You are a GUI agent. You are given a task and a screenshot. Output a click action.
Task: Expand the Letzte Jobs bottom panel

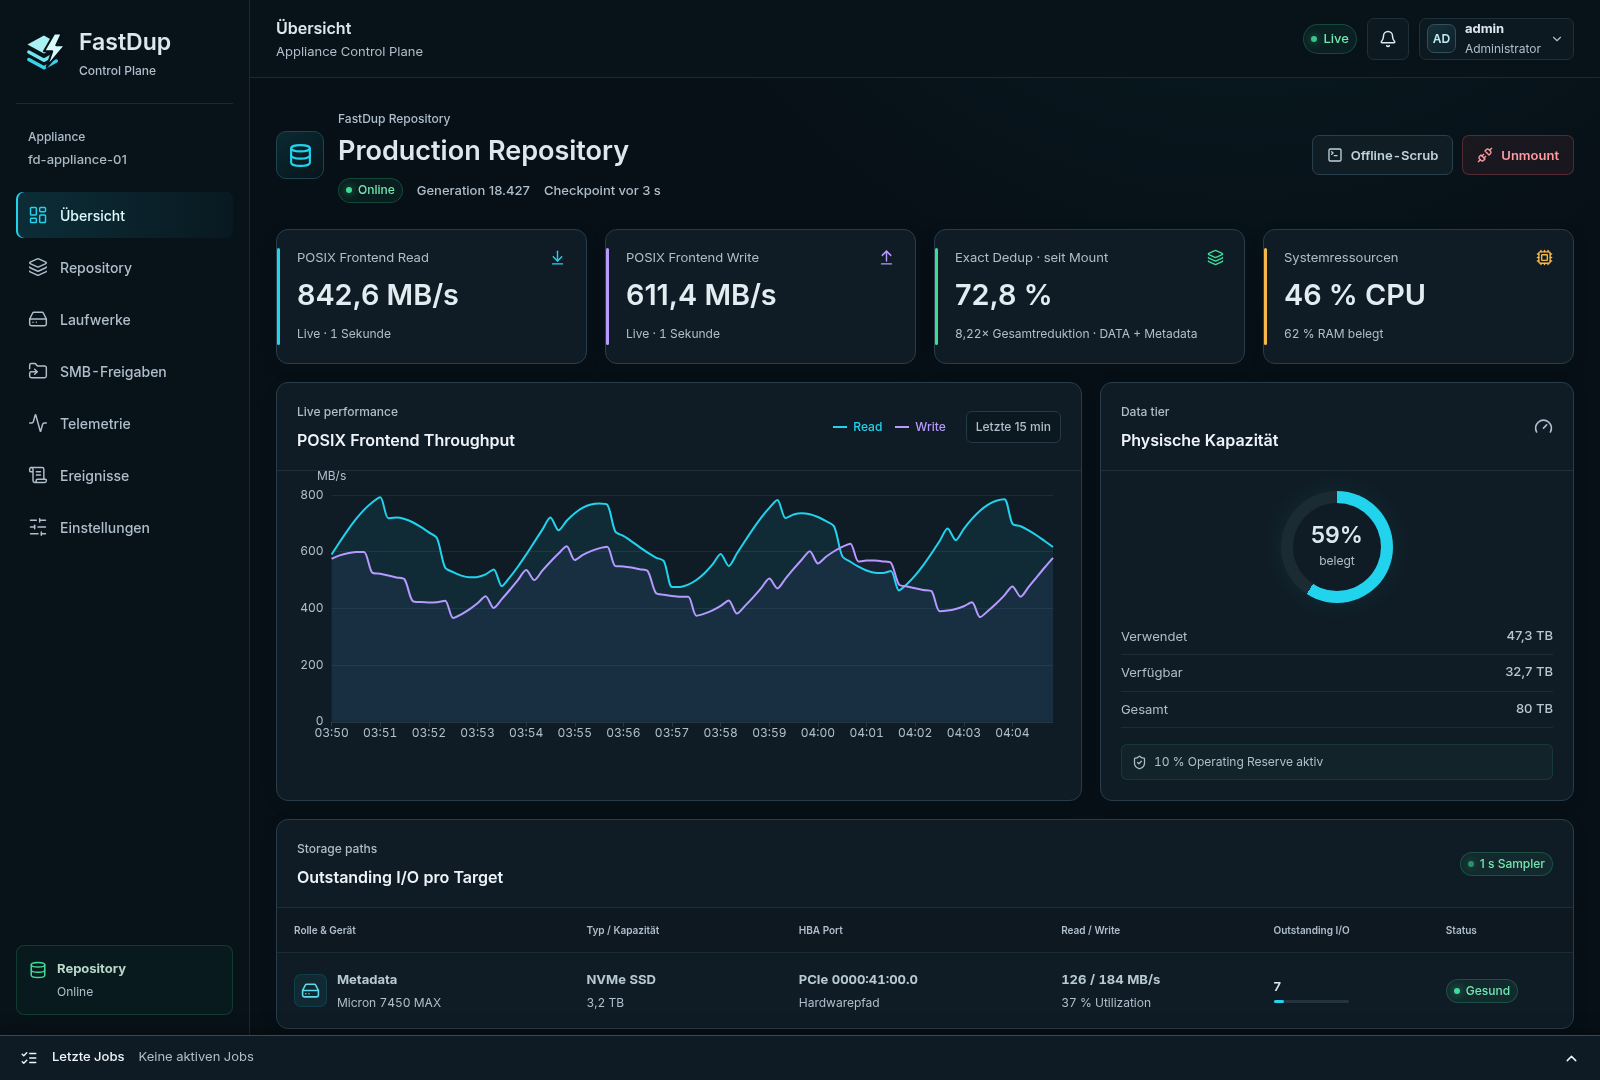pyautogui.click(x=1571, y=1058)
